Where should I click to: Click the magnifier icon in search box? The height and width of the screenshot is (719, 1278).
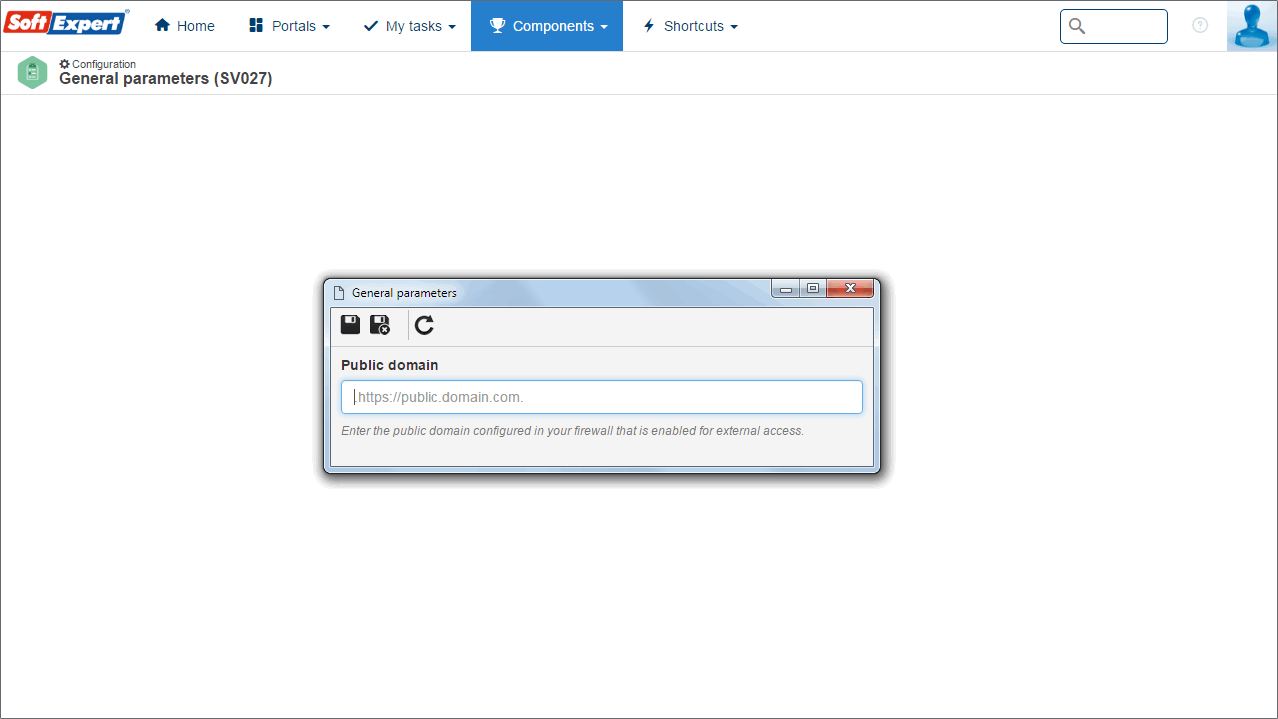click(x=1077, y=26)
